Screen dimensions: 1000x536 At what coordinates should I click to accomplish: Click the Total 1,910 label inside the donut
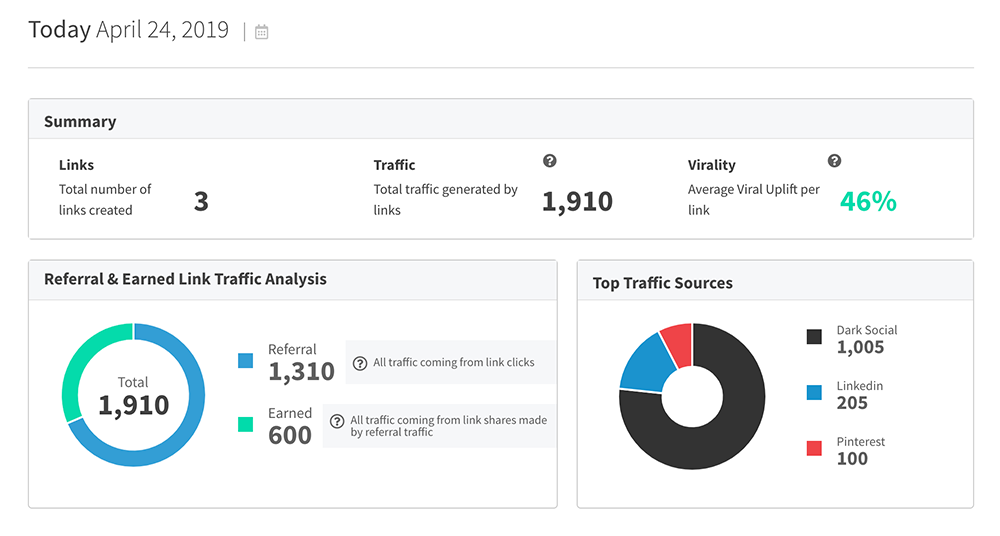pyautogui.click(x=133, y=397)
